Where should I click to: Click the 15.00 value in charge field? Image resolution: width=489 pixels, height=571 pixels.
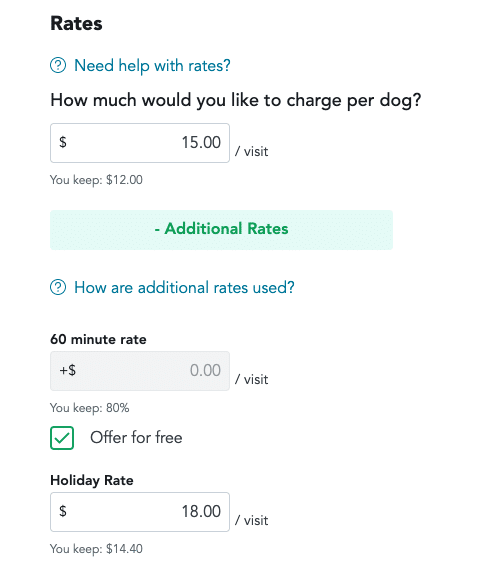(x=201, y=142)
